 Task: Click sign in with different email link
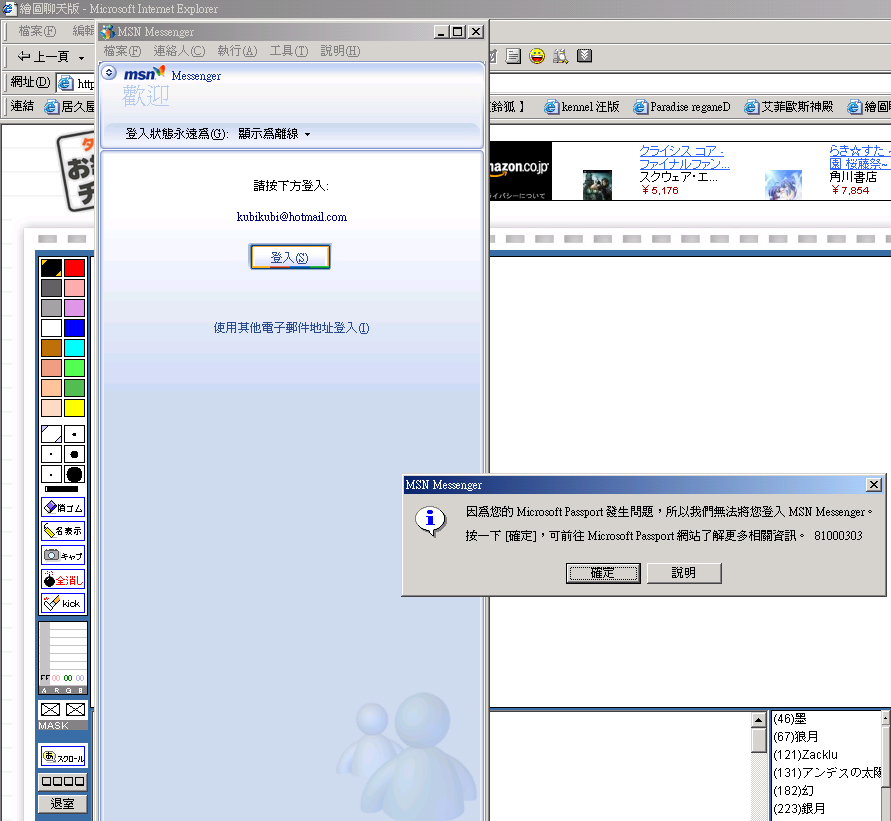pos(292,328)
